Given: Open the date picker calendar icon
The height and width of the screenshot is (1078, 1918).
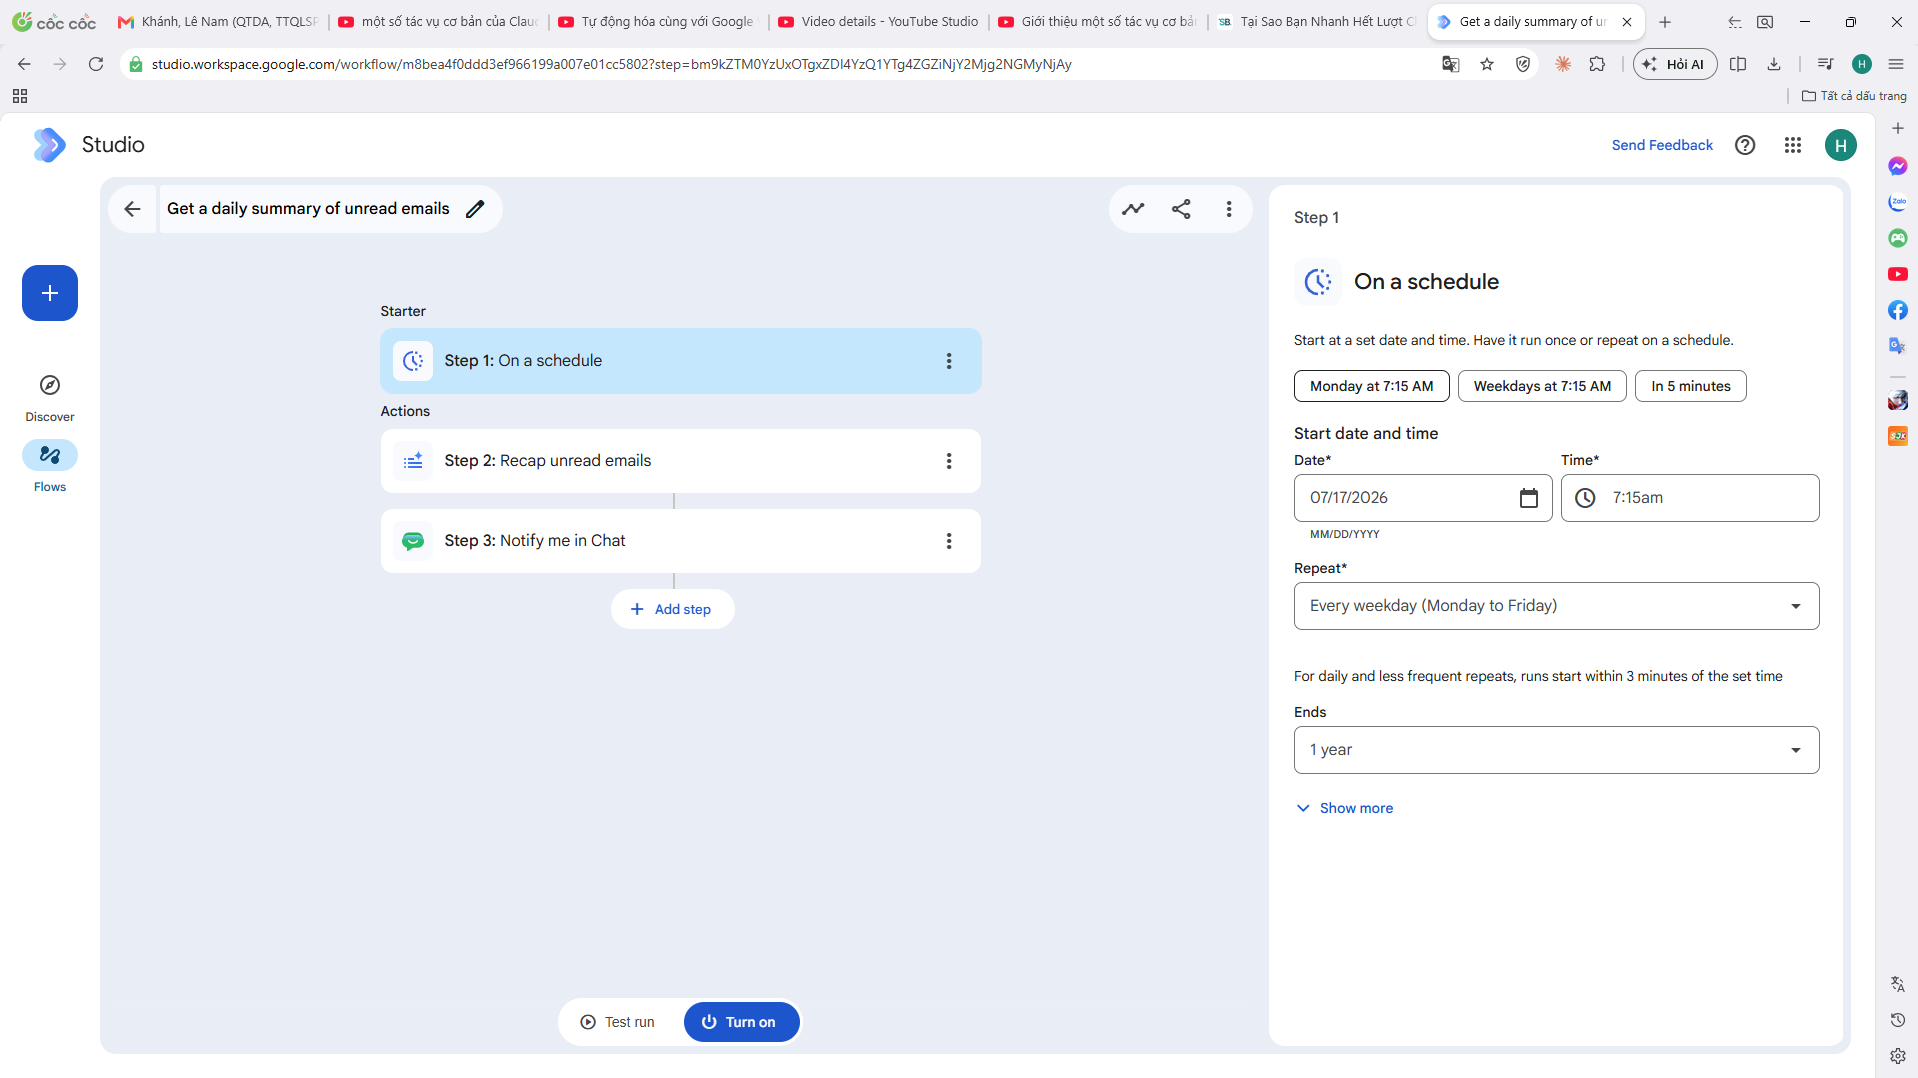Looking at the screenshot, I should pyautogui.click(x=1529, y=498).
